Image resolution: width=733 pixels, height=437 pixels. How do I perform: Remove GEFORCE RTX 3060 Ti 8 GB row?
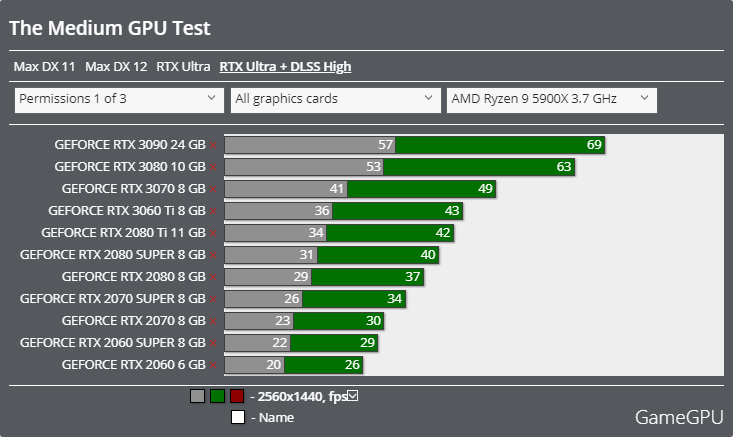[x=213, y=211]
